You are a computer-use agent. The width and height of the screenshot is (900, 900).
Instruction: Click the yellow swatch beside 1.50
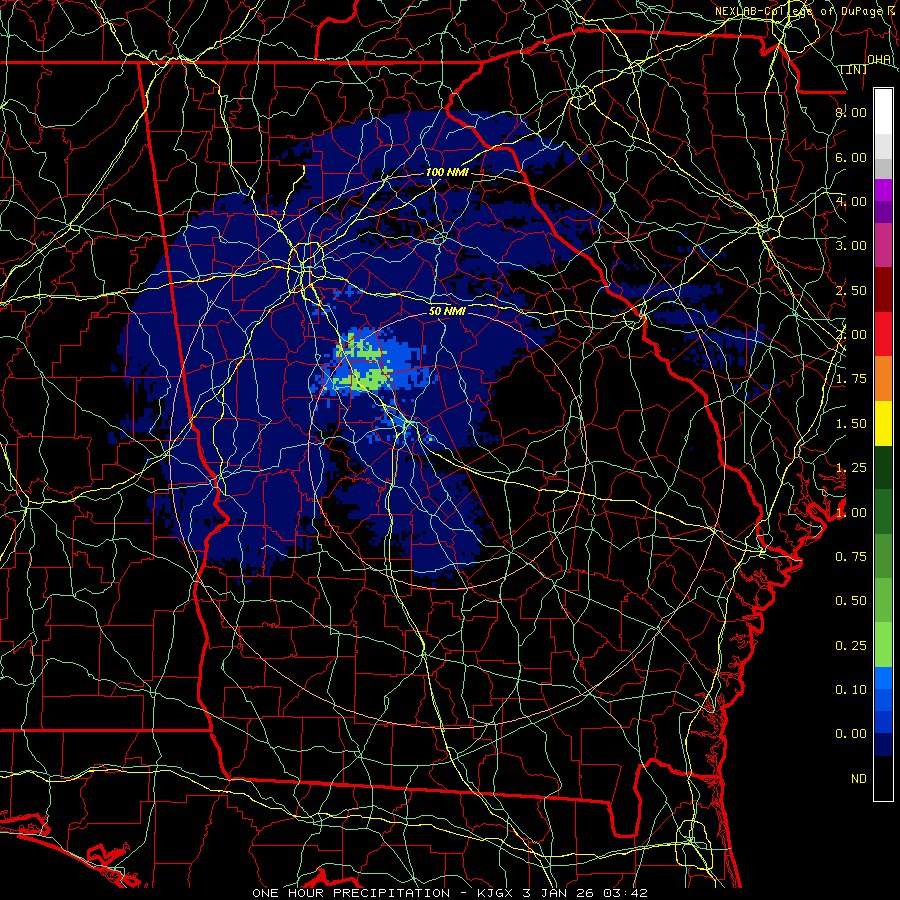click(883, 423)
